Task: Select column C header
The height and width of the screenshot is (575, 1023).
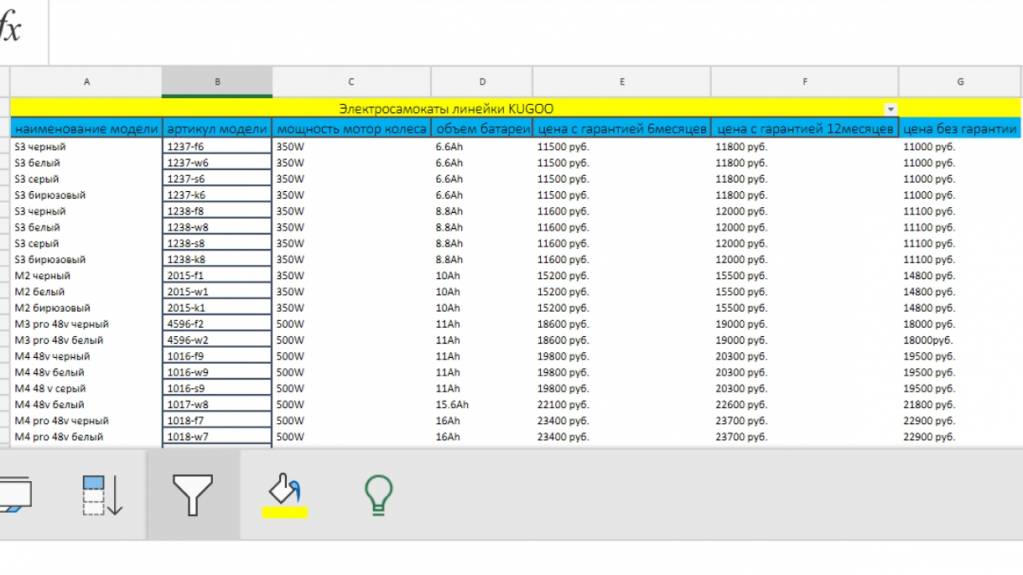Action: 351,82
